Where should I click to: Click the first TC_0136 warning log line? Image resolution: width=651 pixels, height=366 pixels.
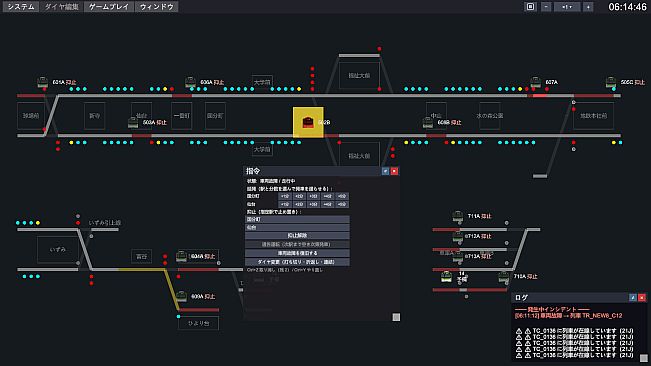pyautogui.click(x=575, y=331)
